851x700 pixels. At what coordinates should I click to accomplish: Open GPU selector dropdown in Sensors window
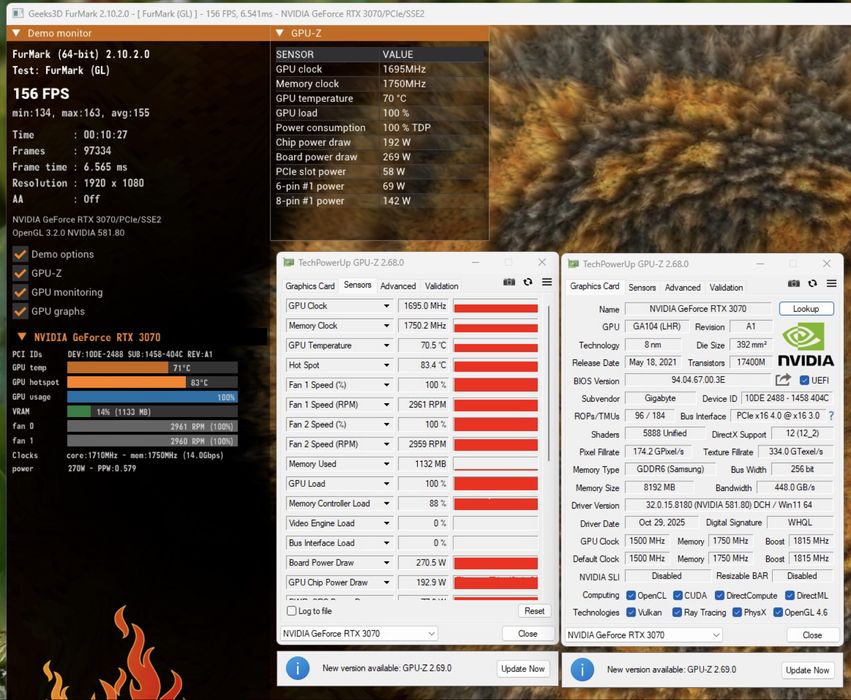(x=359, y=633)
